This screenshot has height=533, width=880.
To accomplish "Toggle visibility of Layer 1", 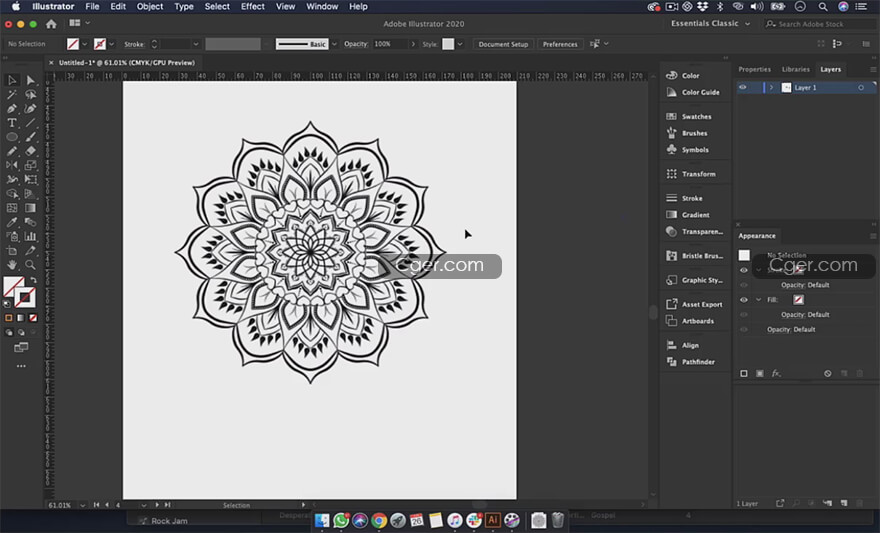I will [743, 88].
